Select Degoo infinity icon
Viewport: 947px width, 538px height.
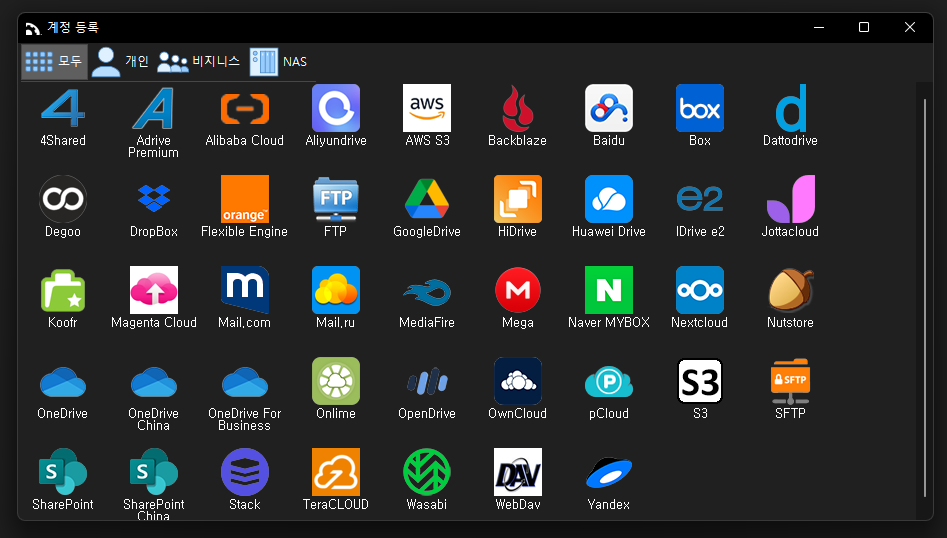tap(63, 199)
